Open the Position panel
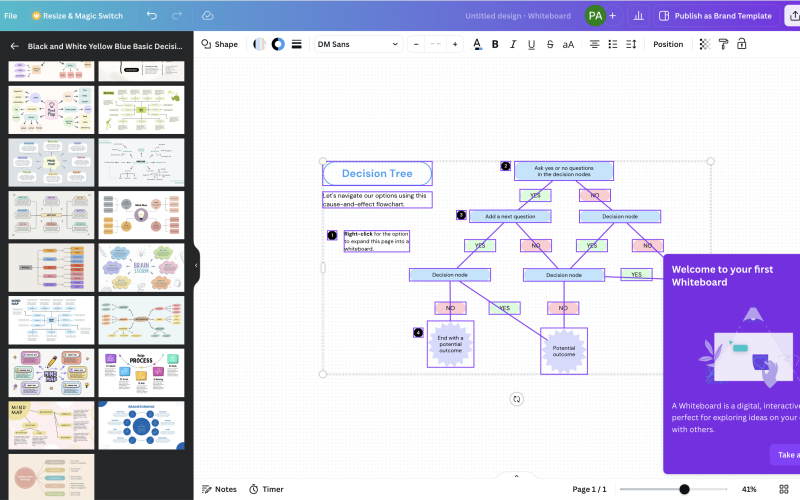Viewport: 800px width, 500px height. [x=668, y=44]
